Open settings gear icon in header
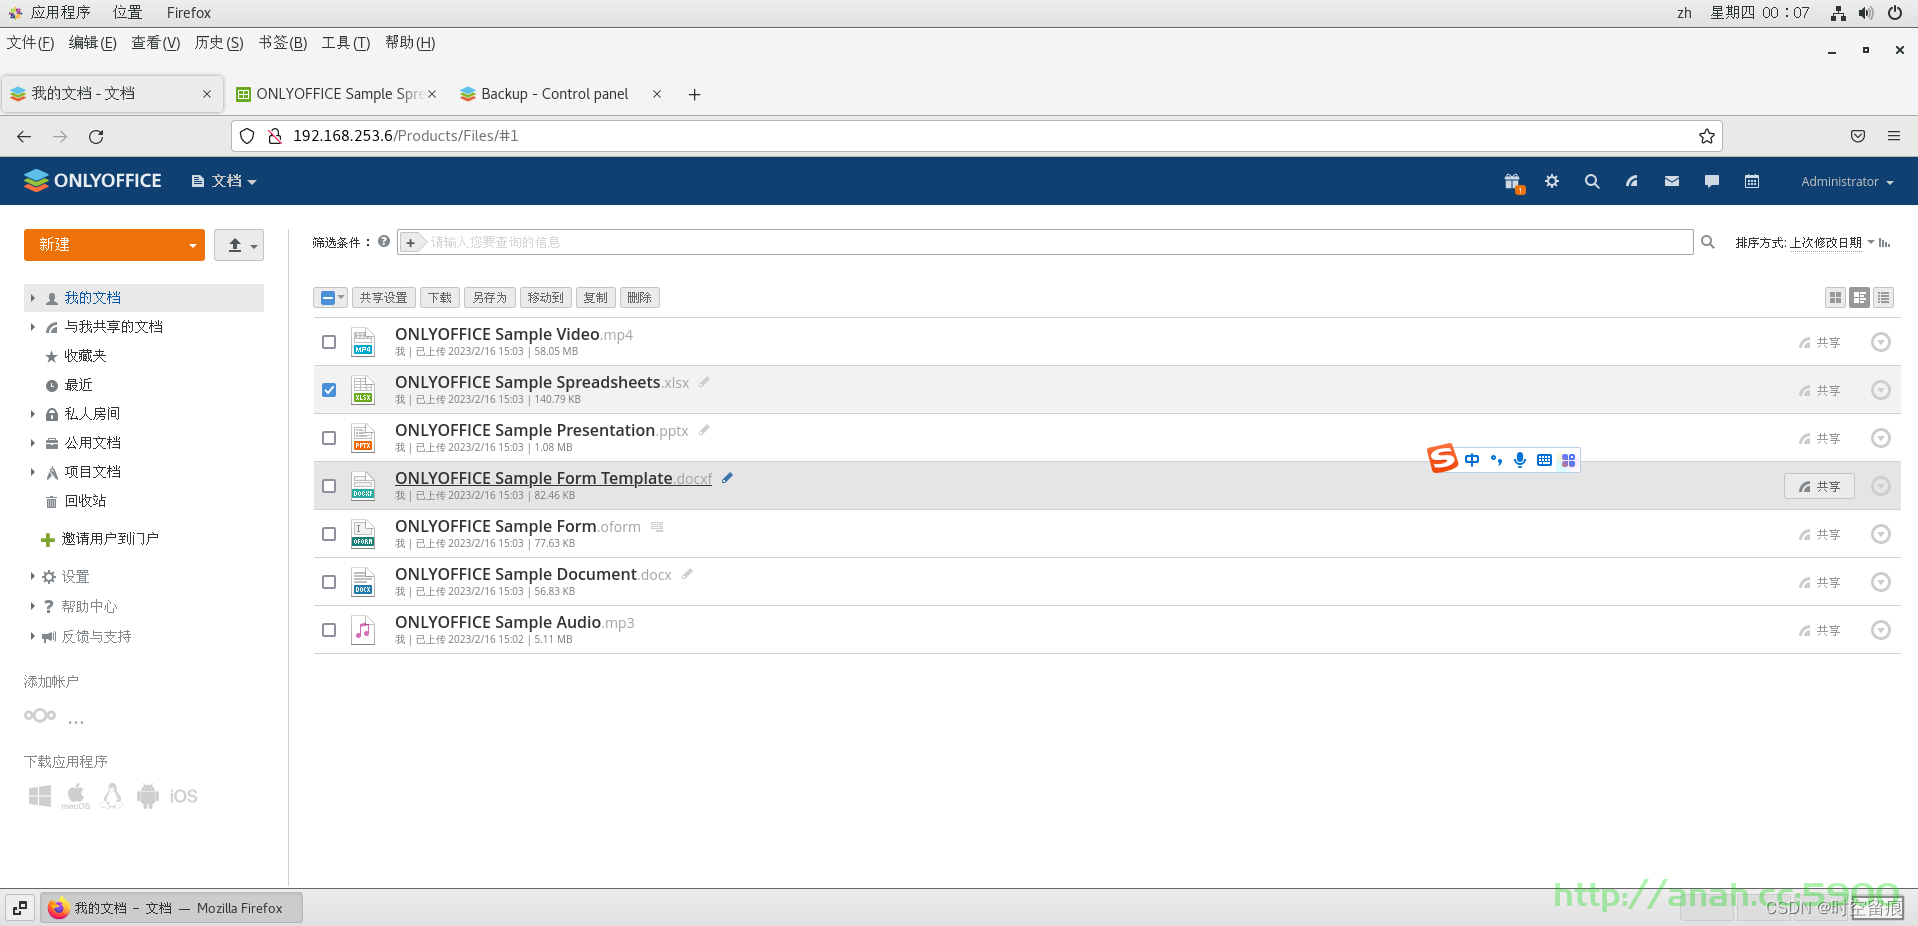 pos(1552,181)
